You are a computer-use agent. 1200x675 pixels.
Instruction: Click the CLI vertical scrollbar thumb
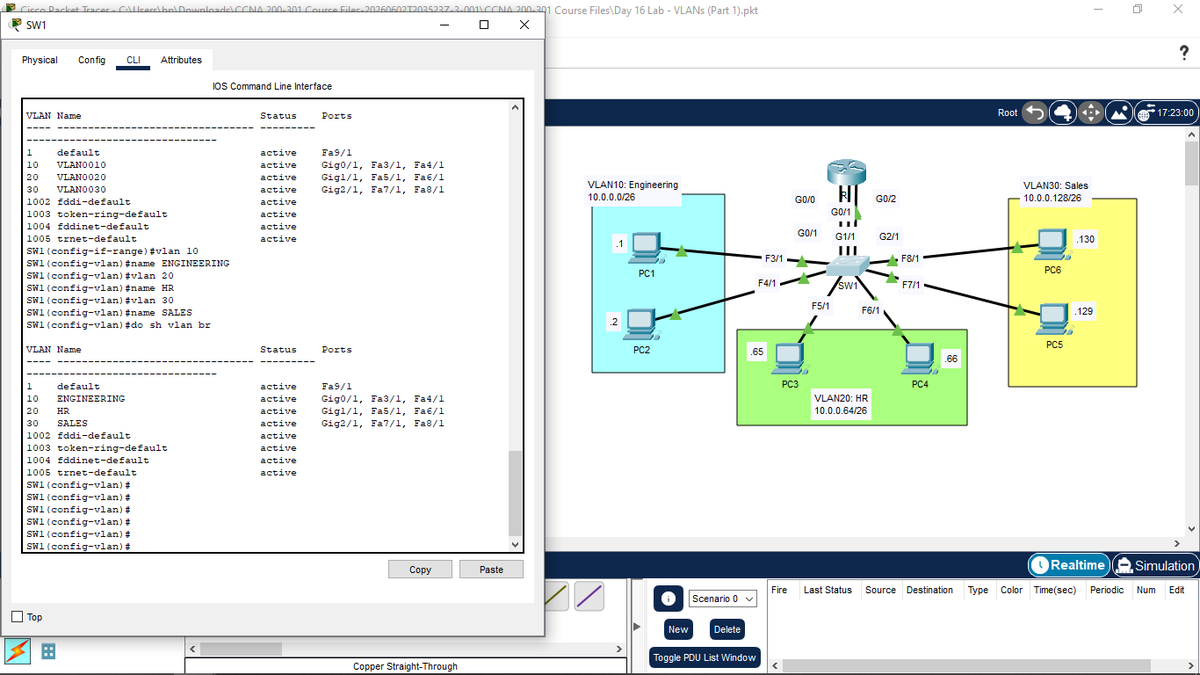[516, 492]
